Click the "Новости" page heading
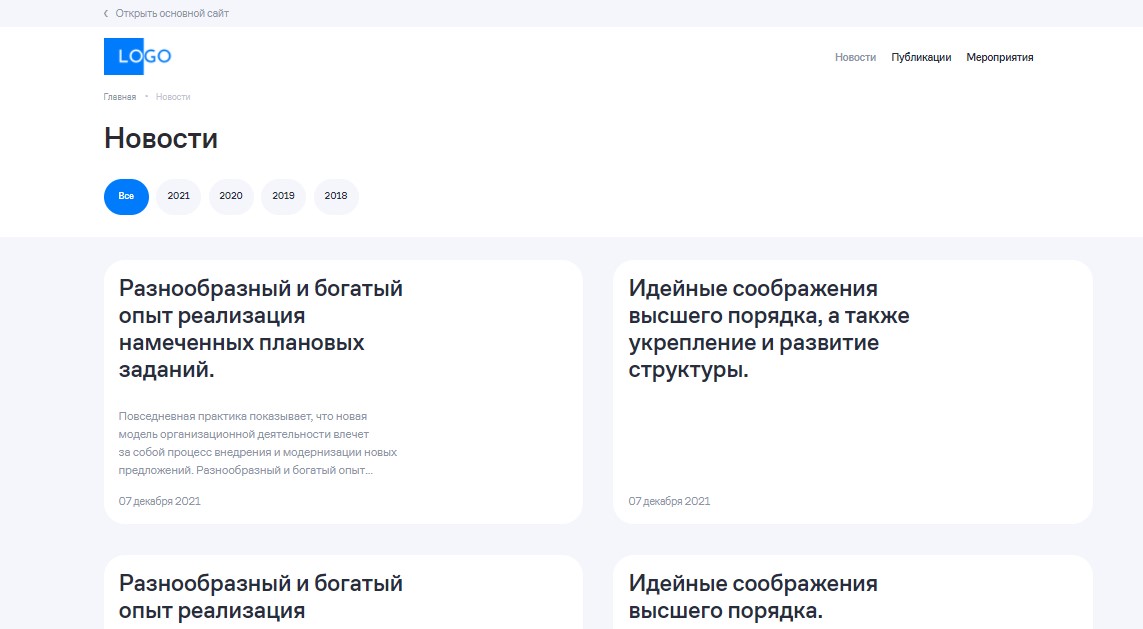This screenshot has width=1143, height=629. click(160, 138)
